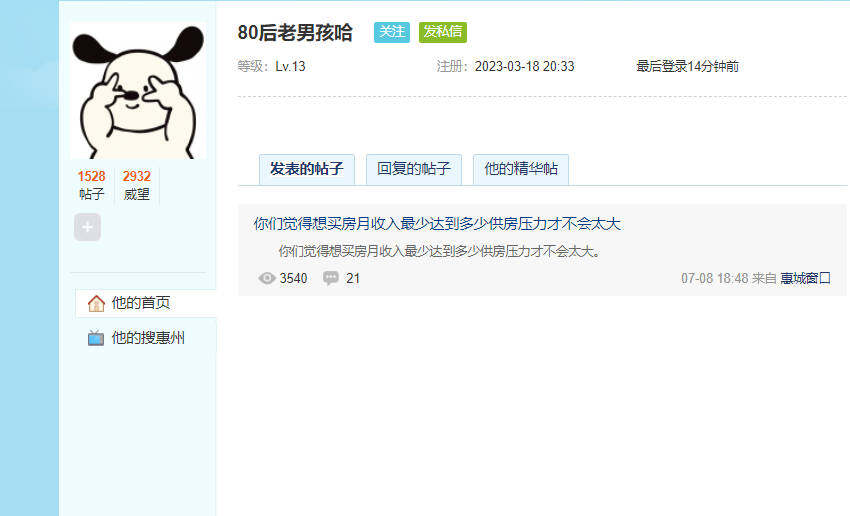Click the comment bubble icon next to 21
Screen dimensions: 850x516
click(331, 278)
